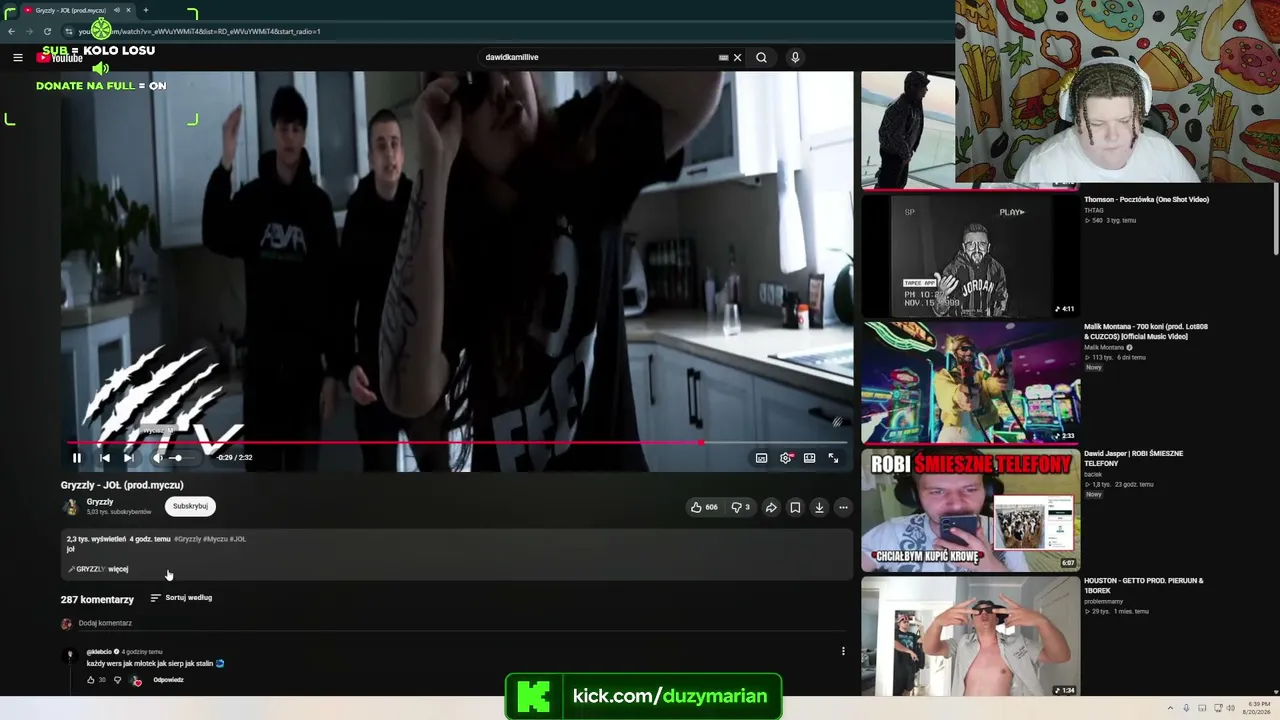This screenshot has width=1280, height=720.
Task: Reload the current page
Action: pos(47,31)
